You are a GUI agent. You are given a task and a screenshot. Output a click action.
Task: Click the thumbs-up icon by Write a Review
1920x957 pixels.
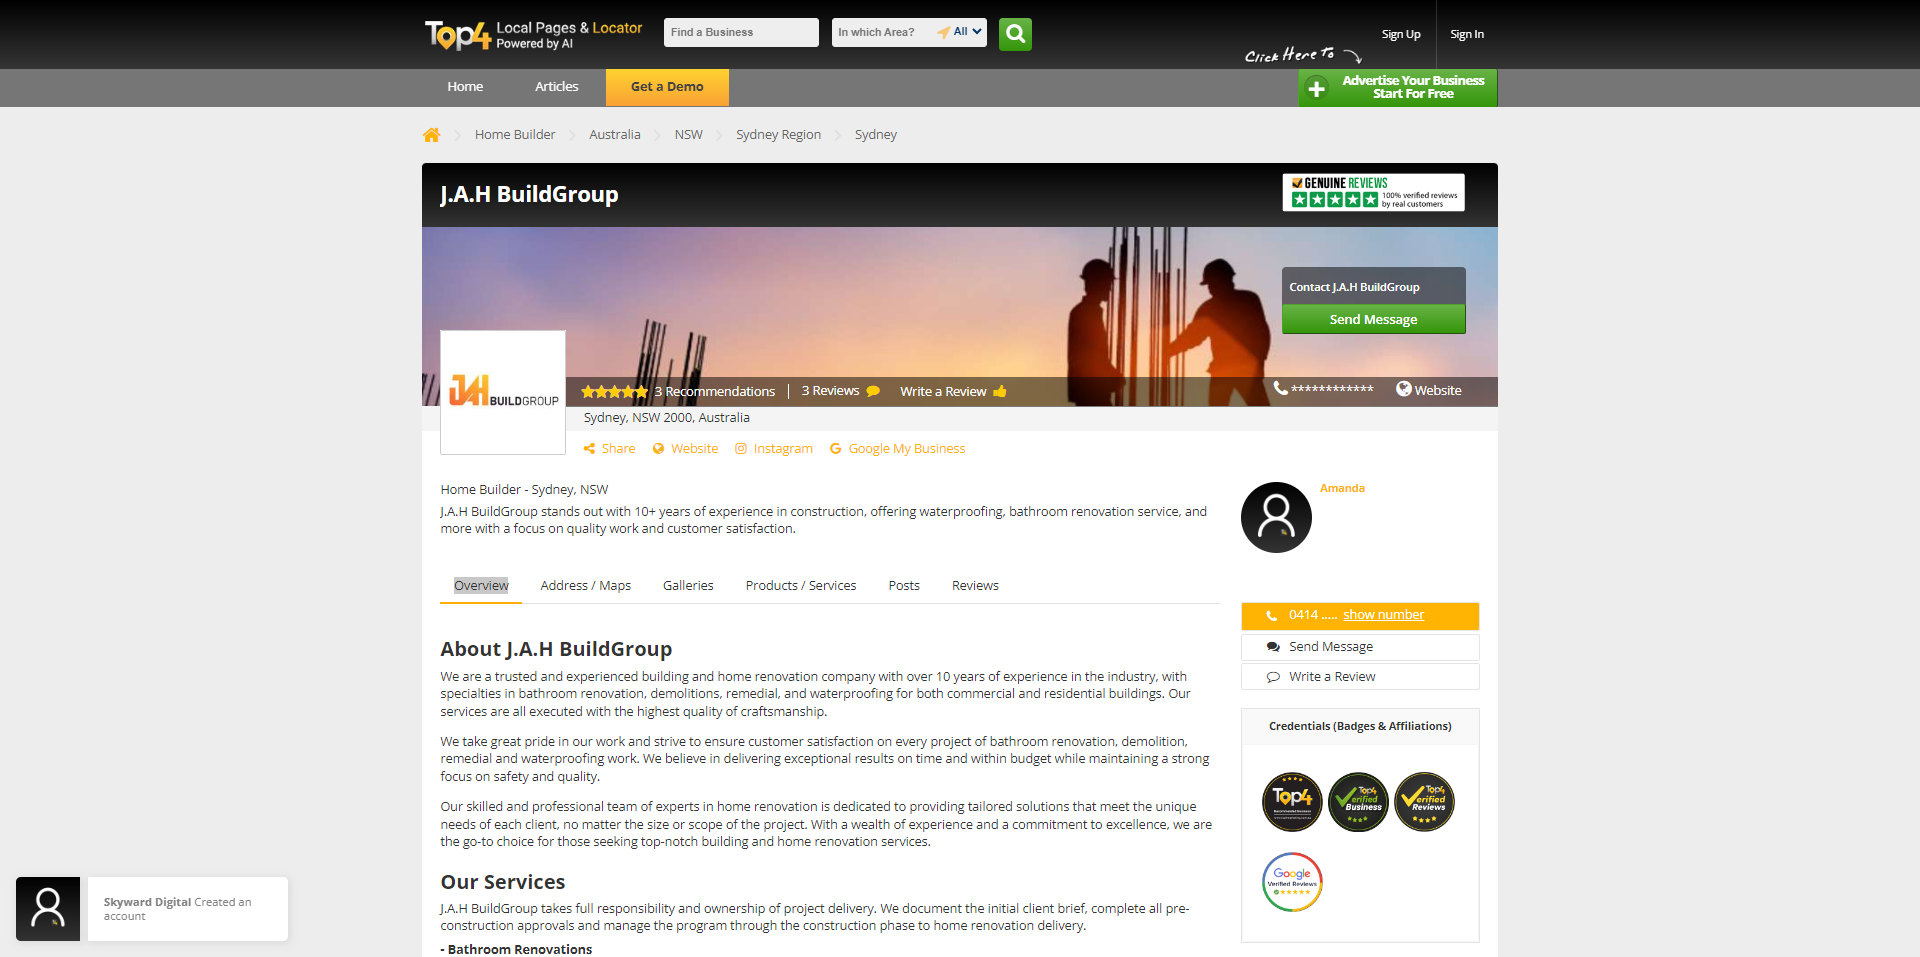pos(1000,391)
